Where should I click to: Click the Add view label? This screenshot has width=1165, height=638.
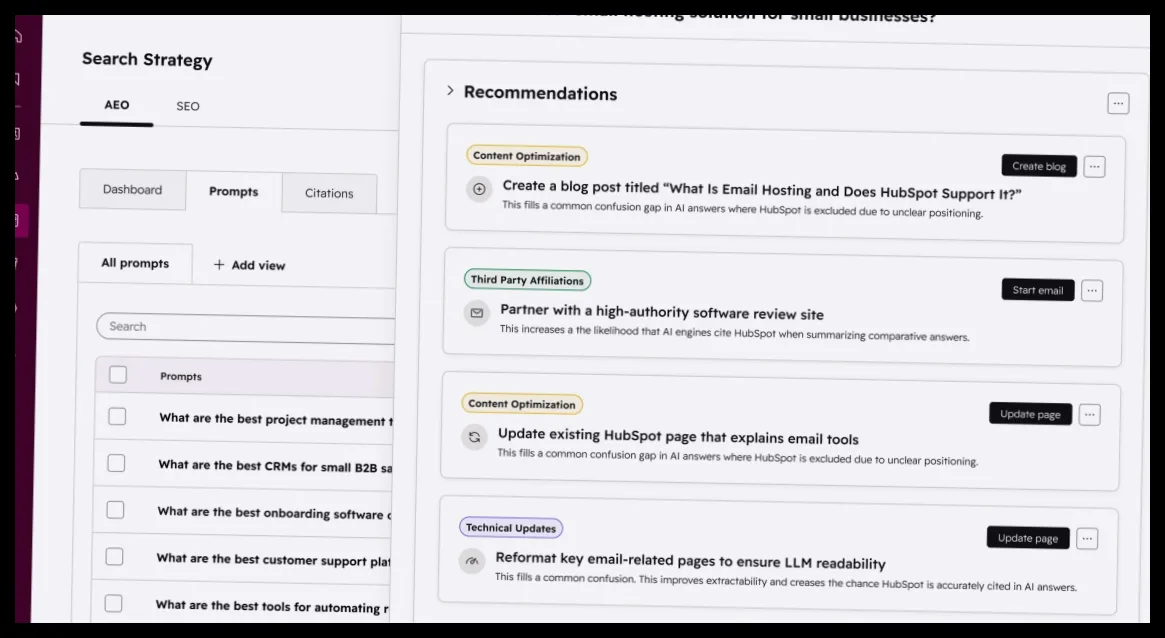pyautogui.click(x=258, y=265)
